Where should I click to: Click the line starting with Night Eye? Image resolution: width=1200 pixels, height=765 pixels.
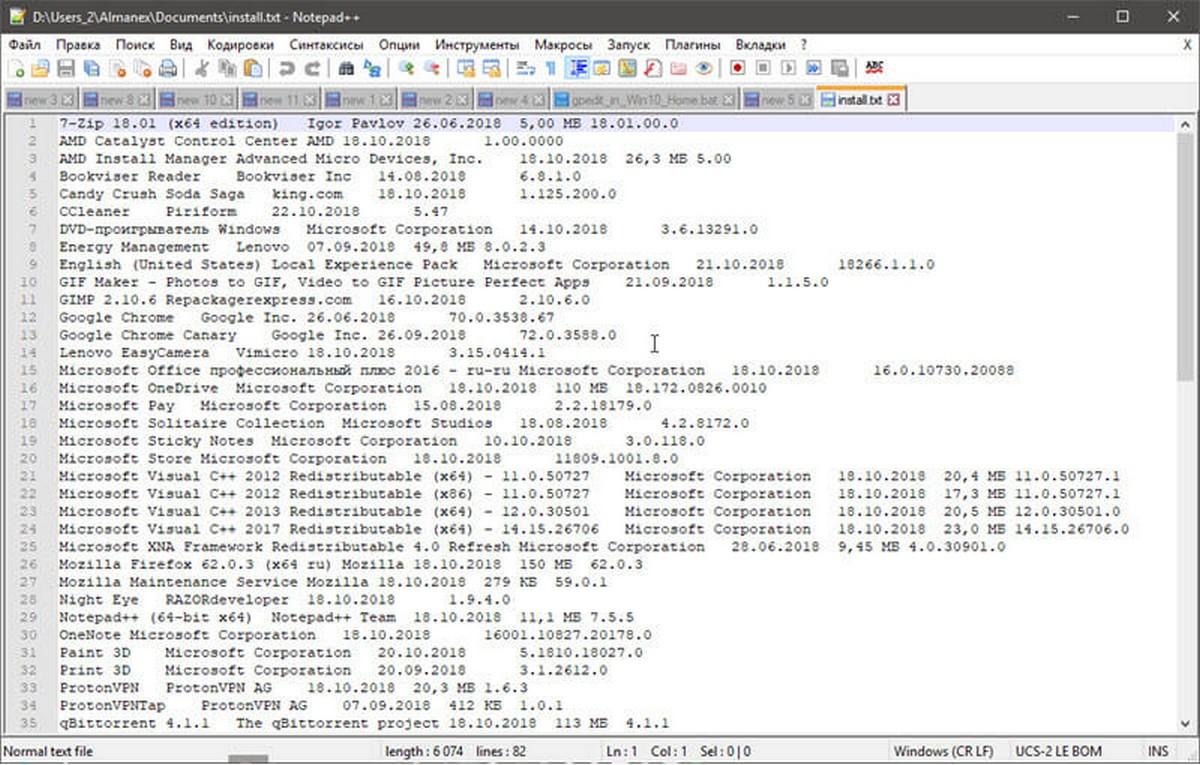(x=284, y=599)
